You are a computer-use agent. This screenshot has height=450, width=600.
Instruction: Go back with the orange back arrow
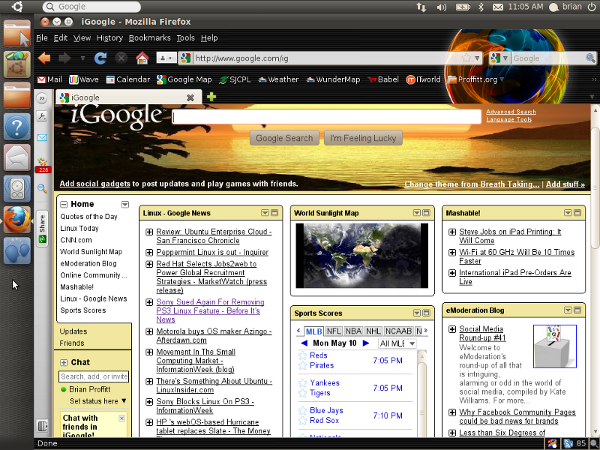pyautogui.click(x=44, y=58)
